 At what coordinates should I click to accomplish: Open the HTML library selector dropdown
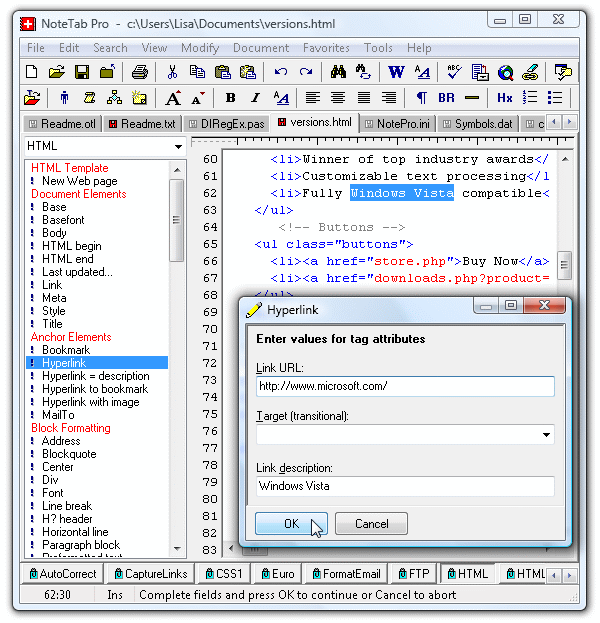pos(178,147)
